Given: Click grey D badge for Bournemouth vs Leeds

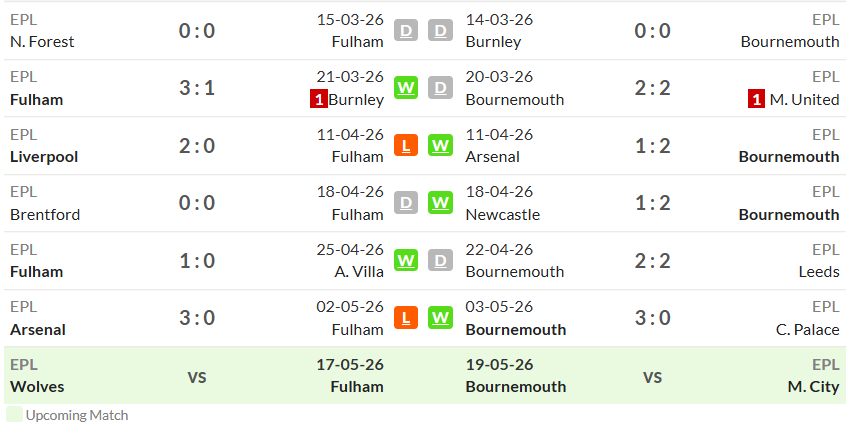Looking at the screenshot, I should pyautogui.click(x=440, y=260).
